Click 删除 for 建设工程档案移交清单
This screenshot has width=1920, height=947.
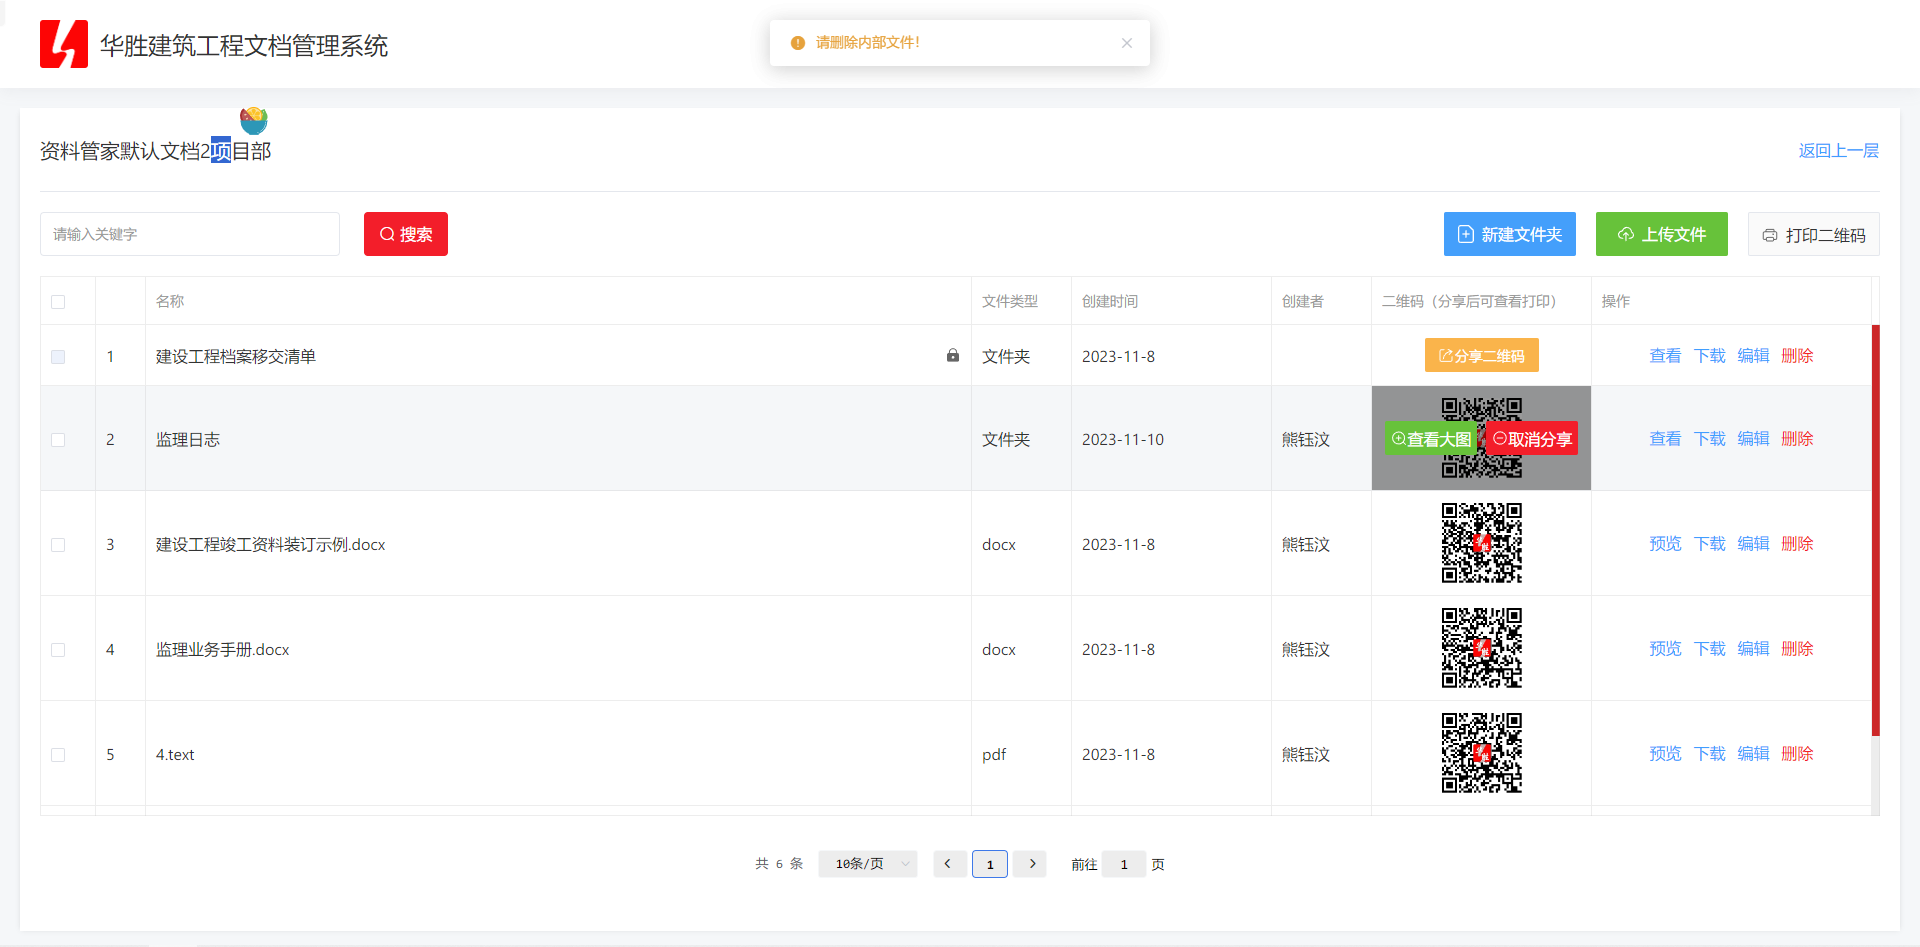(1797, 356)
